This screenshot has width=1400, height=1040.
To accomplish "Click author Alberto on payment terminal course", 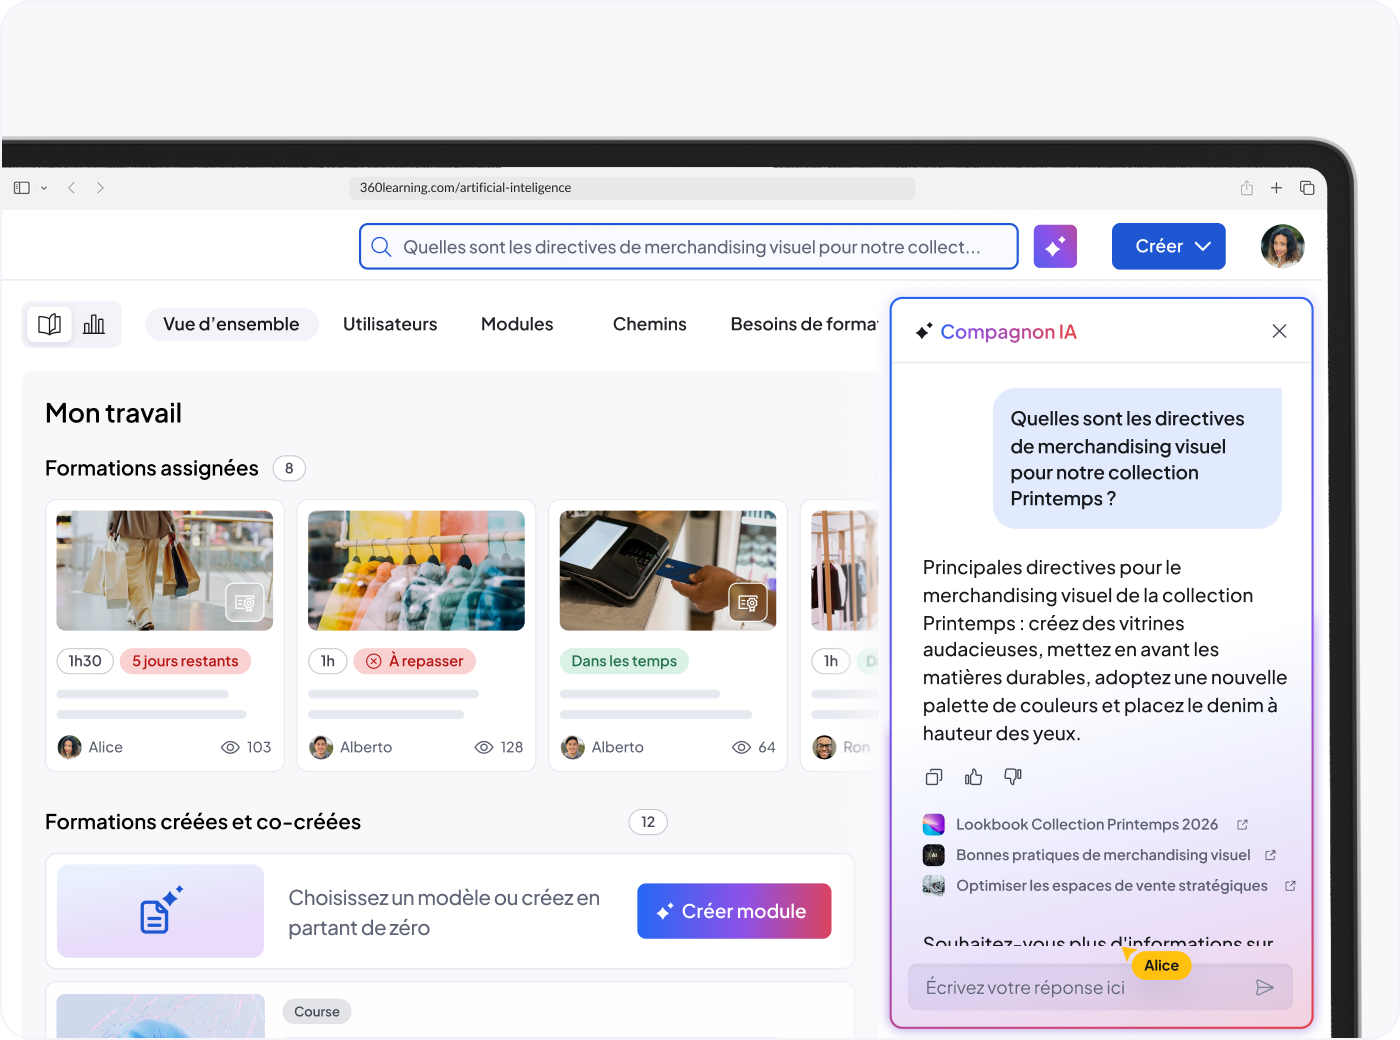I will coord(603,747).
